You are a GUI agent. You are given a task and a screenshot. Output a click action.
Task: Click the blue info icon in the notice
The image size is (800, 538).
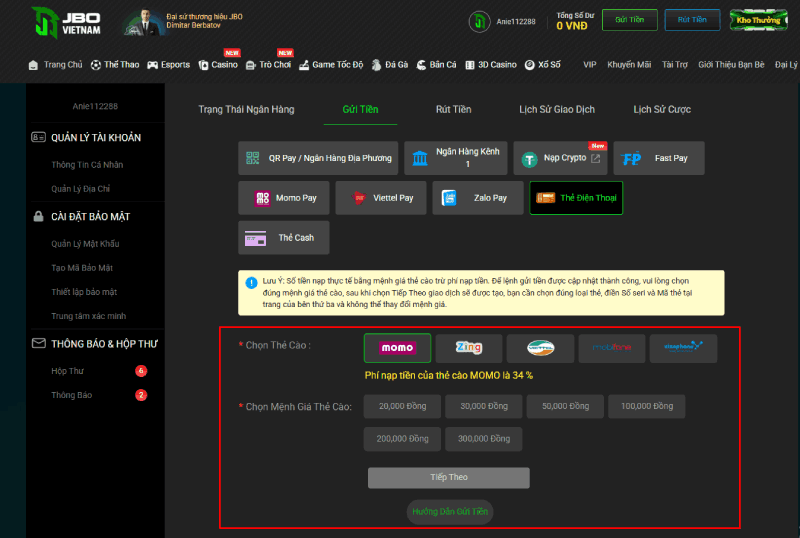(x=251, y=282)
